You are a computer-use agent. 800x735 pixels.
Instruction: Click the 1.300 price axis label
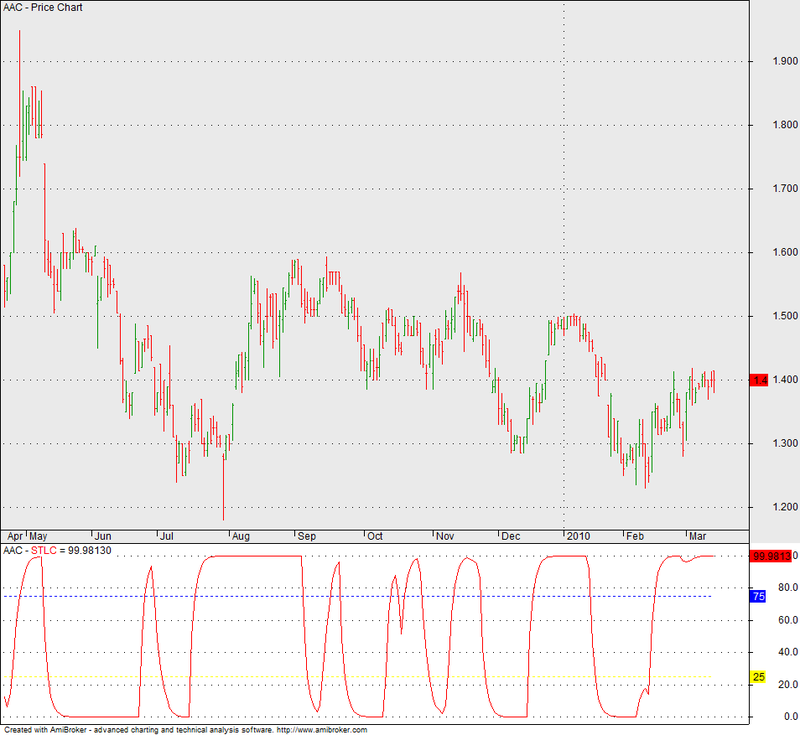(x=785, y=443)
